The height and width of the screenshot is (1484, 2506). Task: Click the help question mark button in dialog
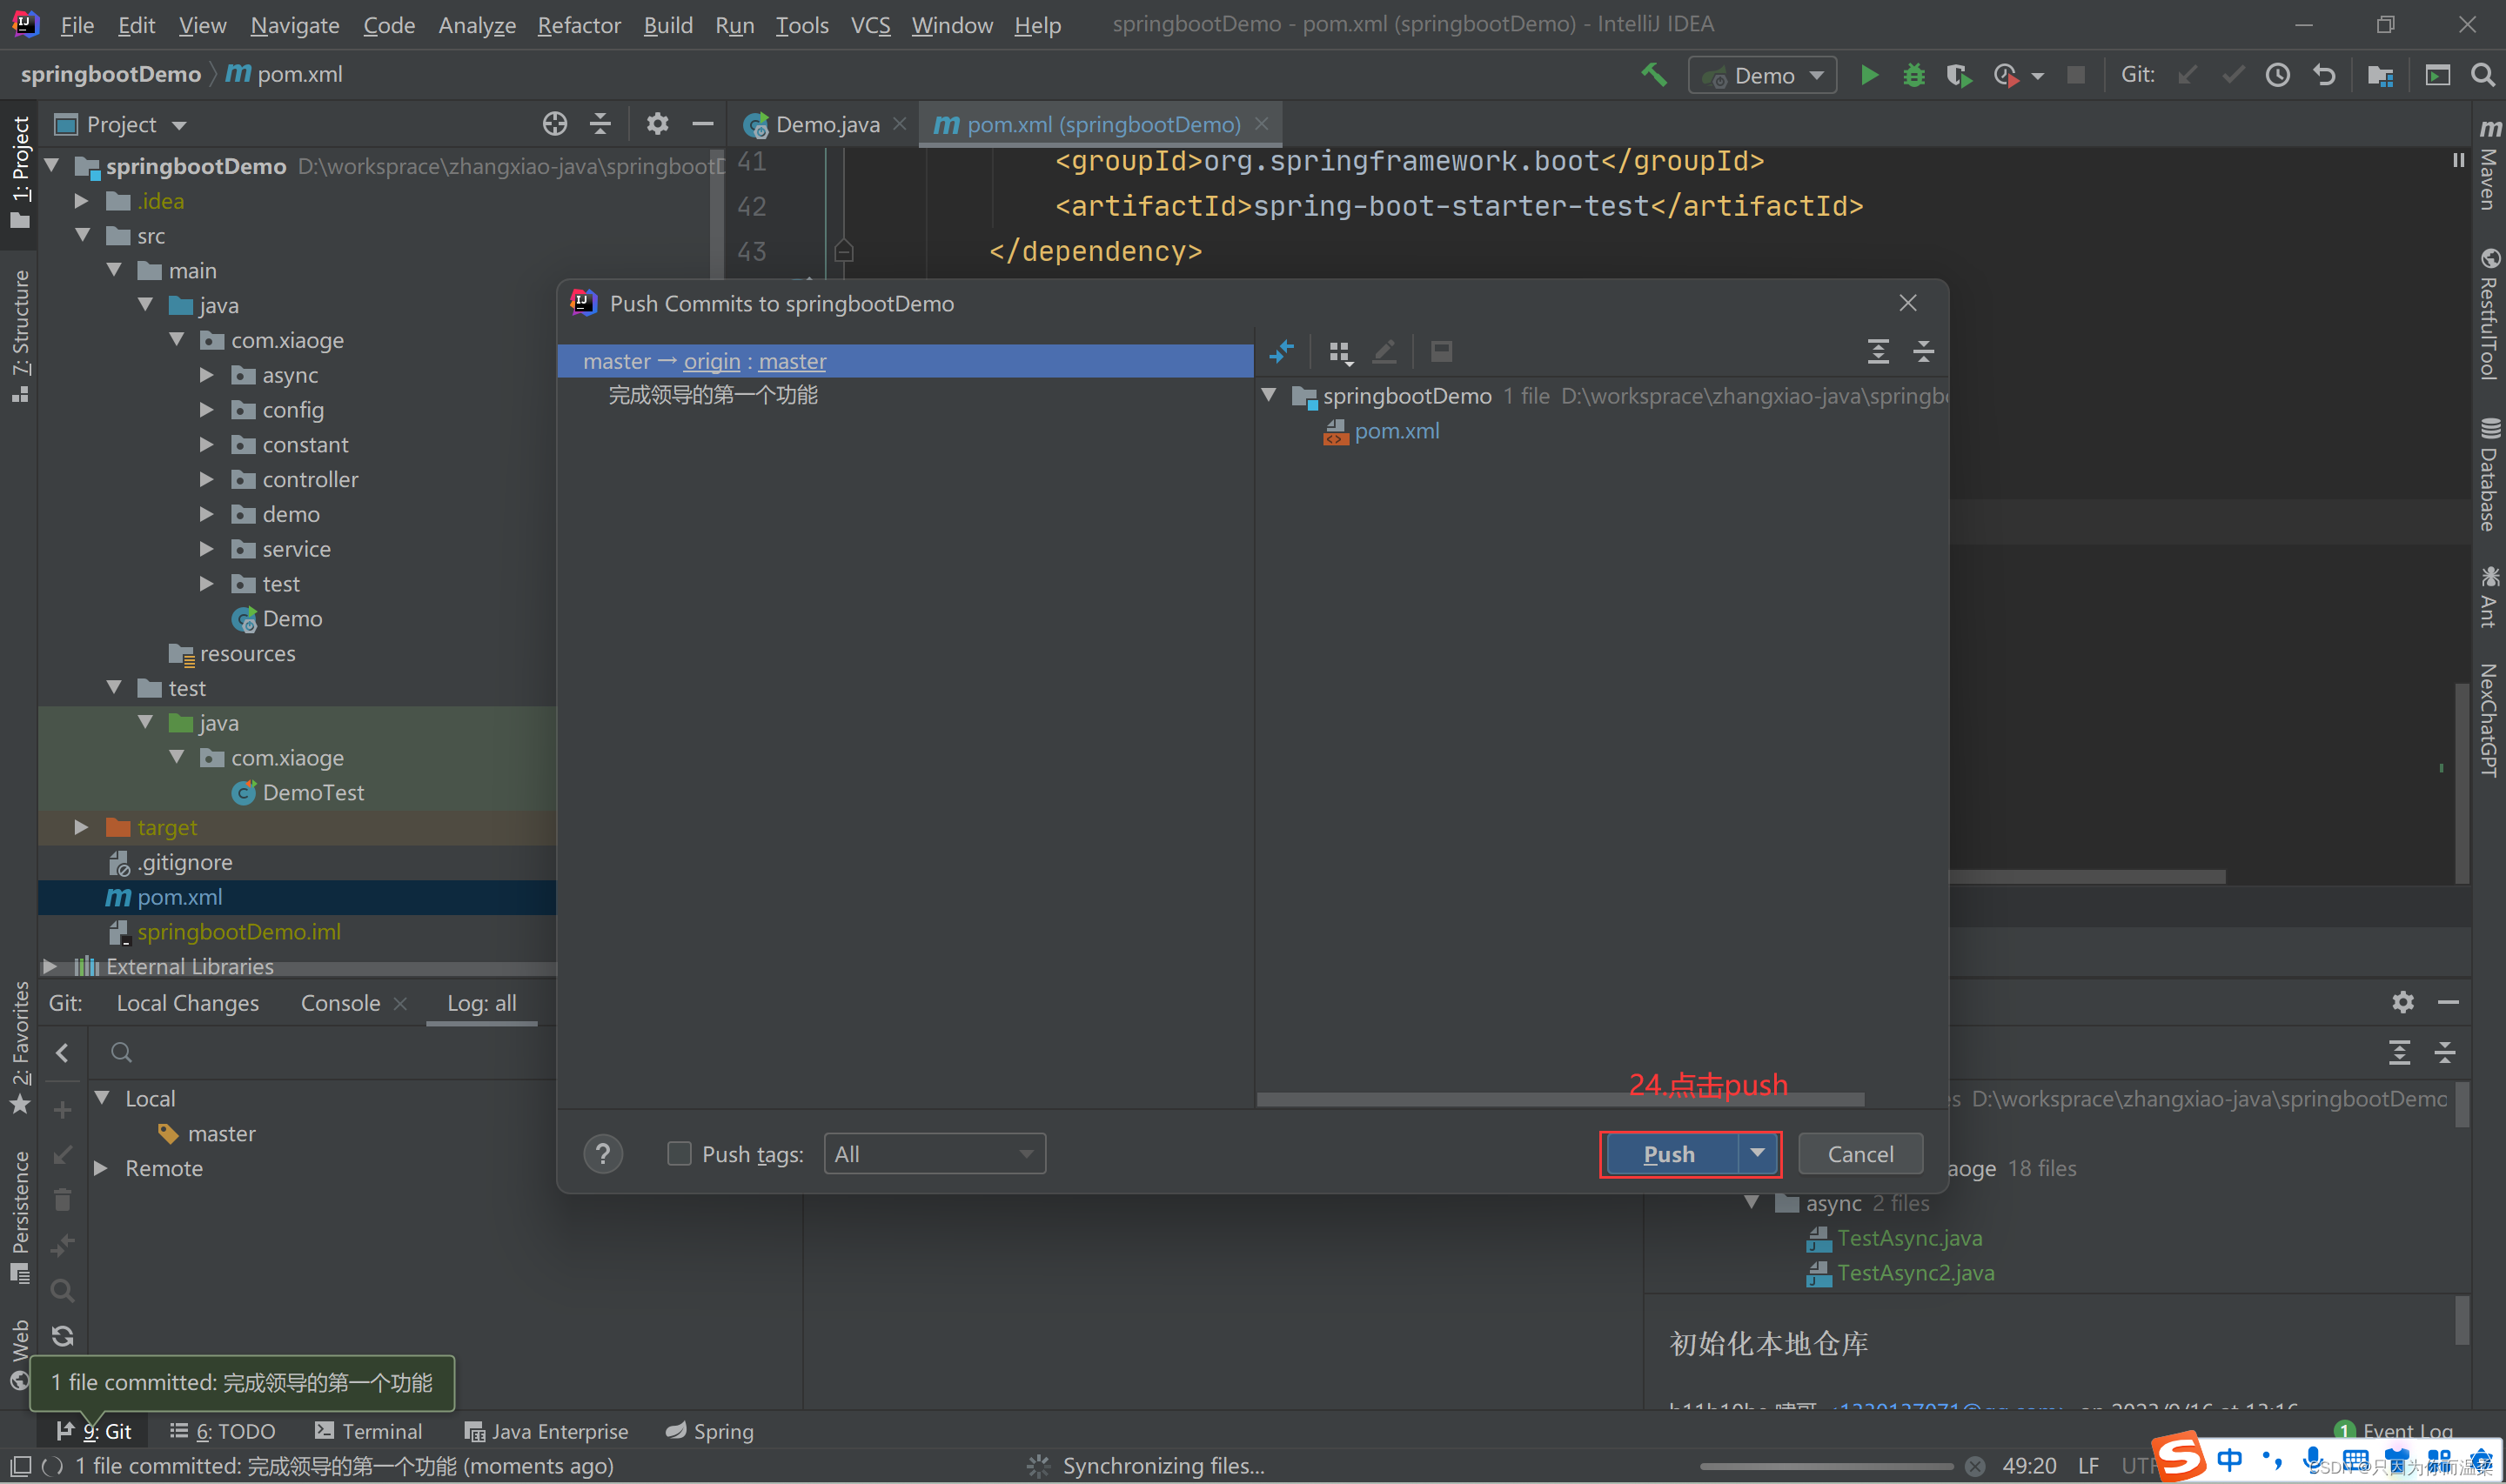click(x=602, y=1154)
